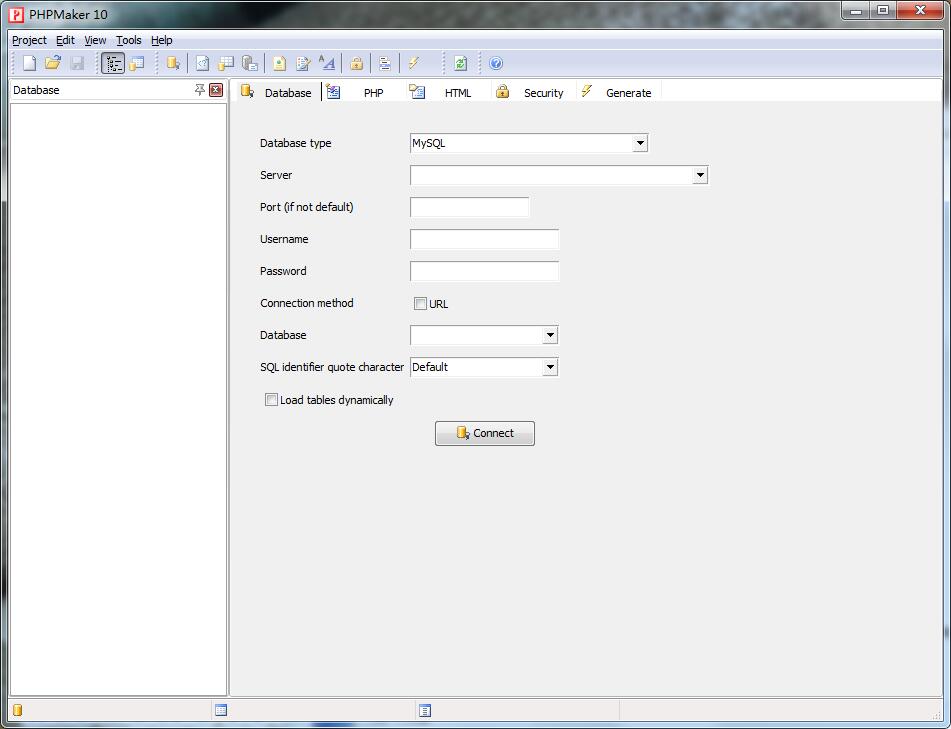Click the Open Project folder icon
Screen dimensions: 951x729
53,63
